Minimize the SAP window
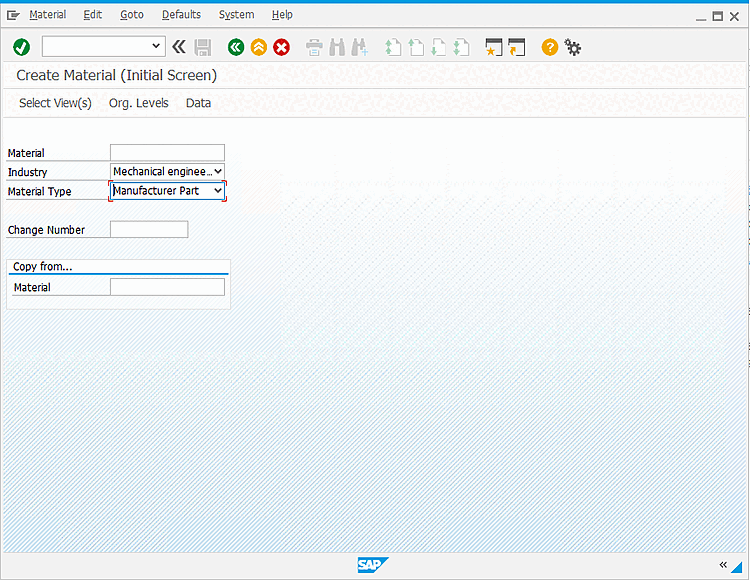This screenshot has height=580, width=750. (701, 17)
